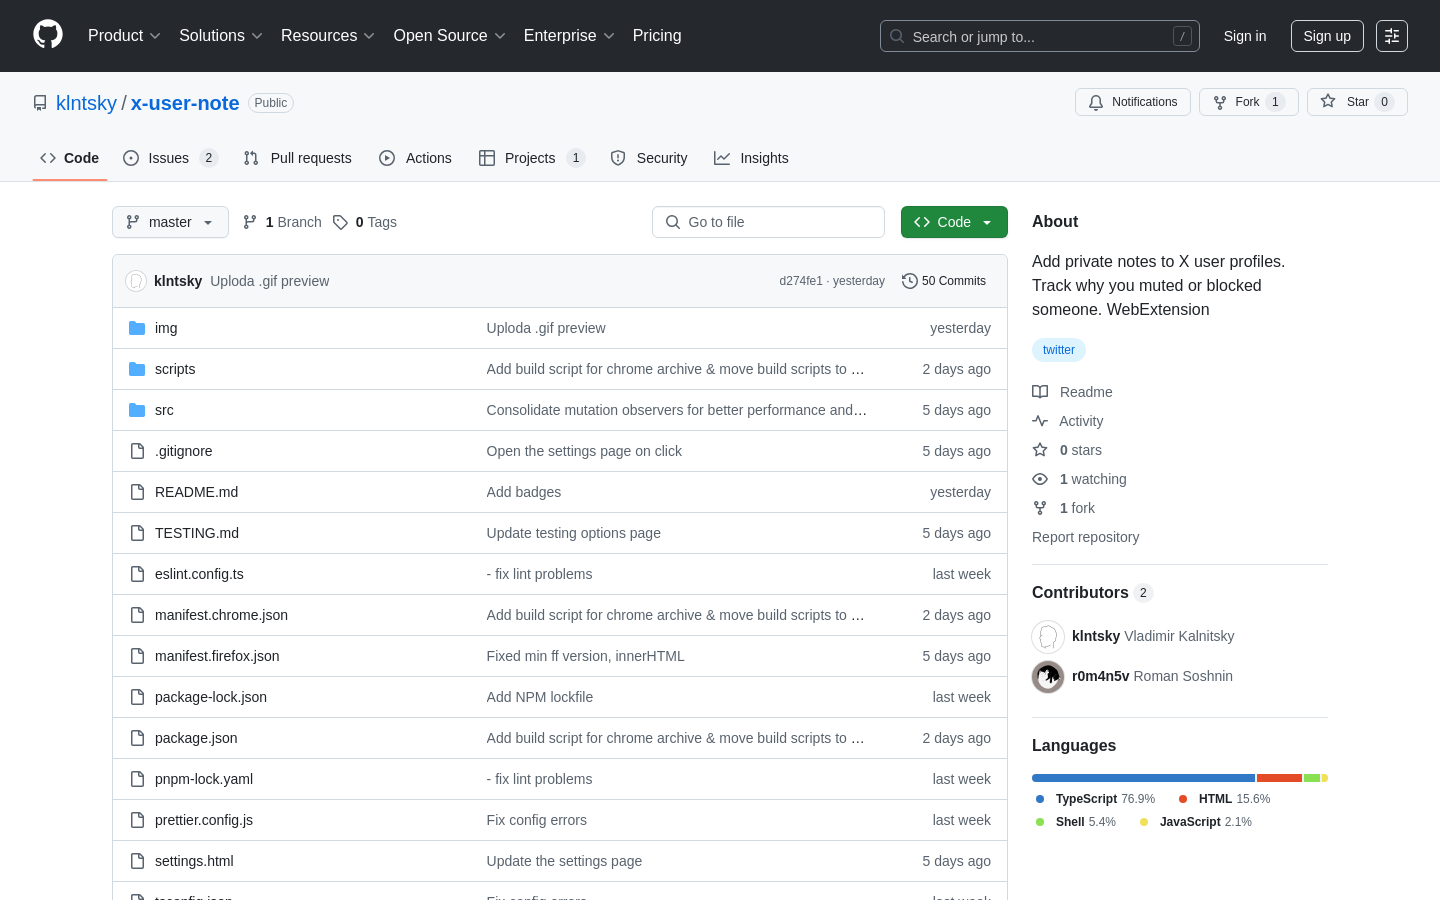Image resolution: width=1440 pixels, height=900 pixels.
Task: Open the Pricing page
Action: pos(657,36)
